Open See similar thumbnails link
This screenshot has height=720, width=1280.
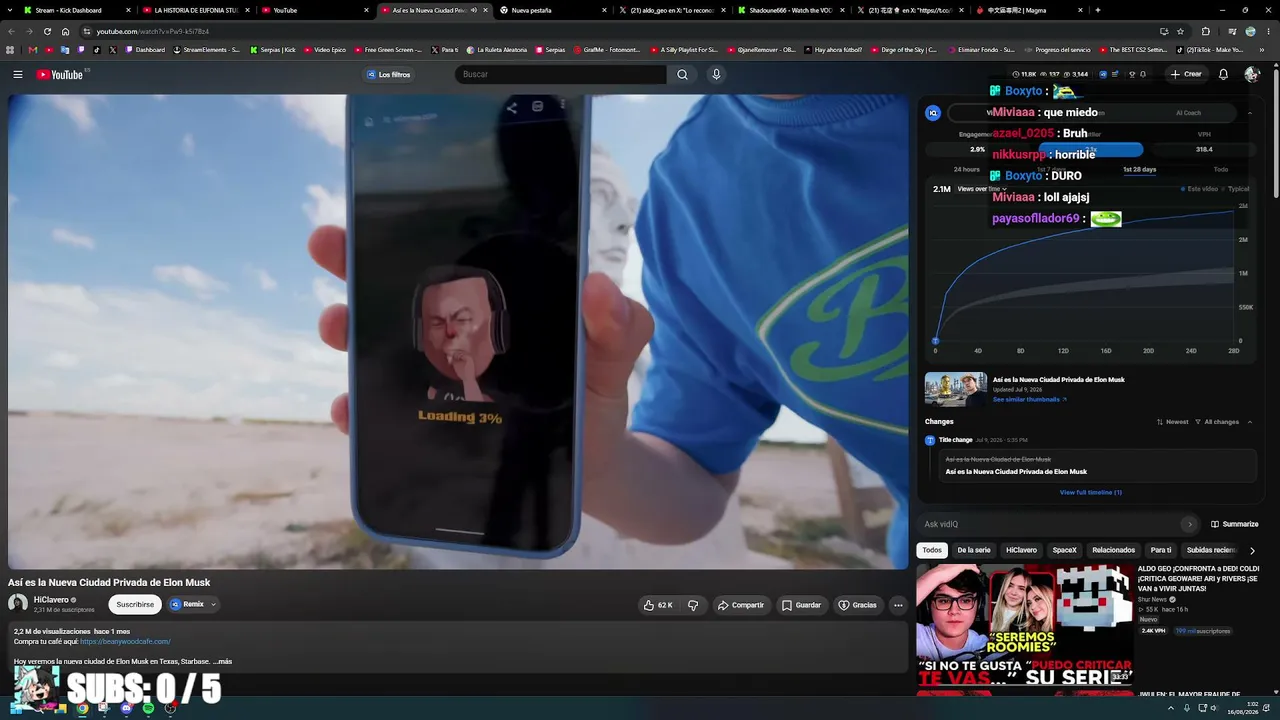(1030, 400)
